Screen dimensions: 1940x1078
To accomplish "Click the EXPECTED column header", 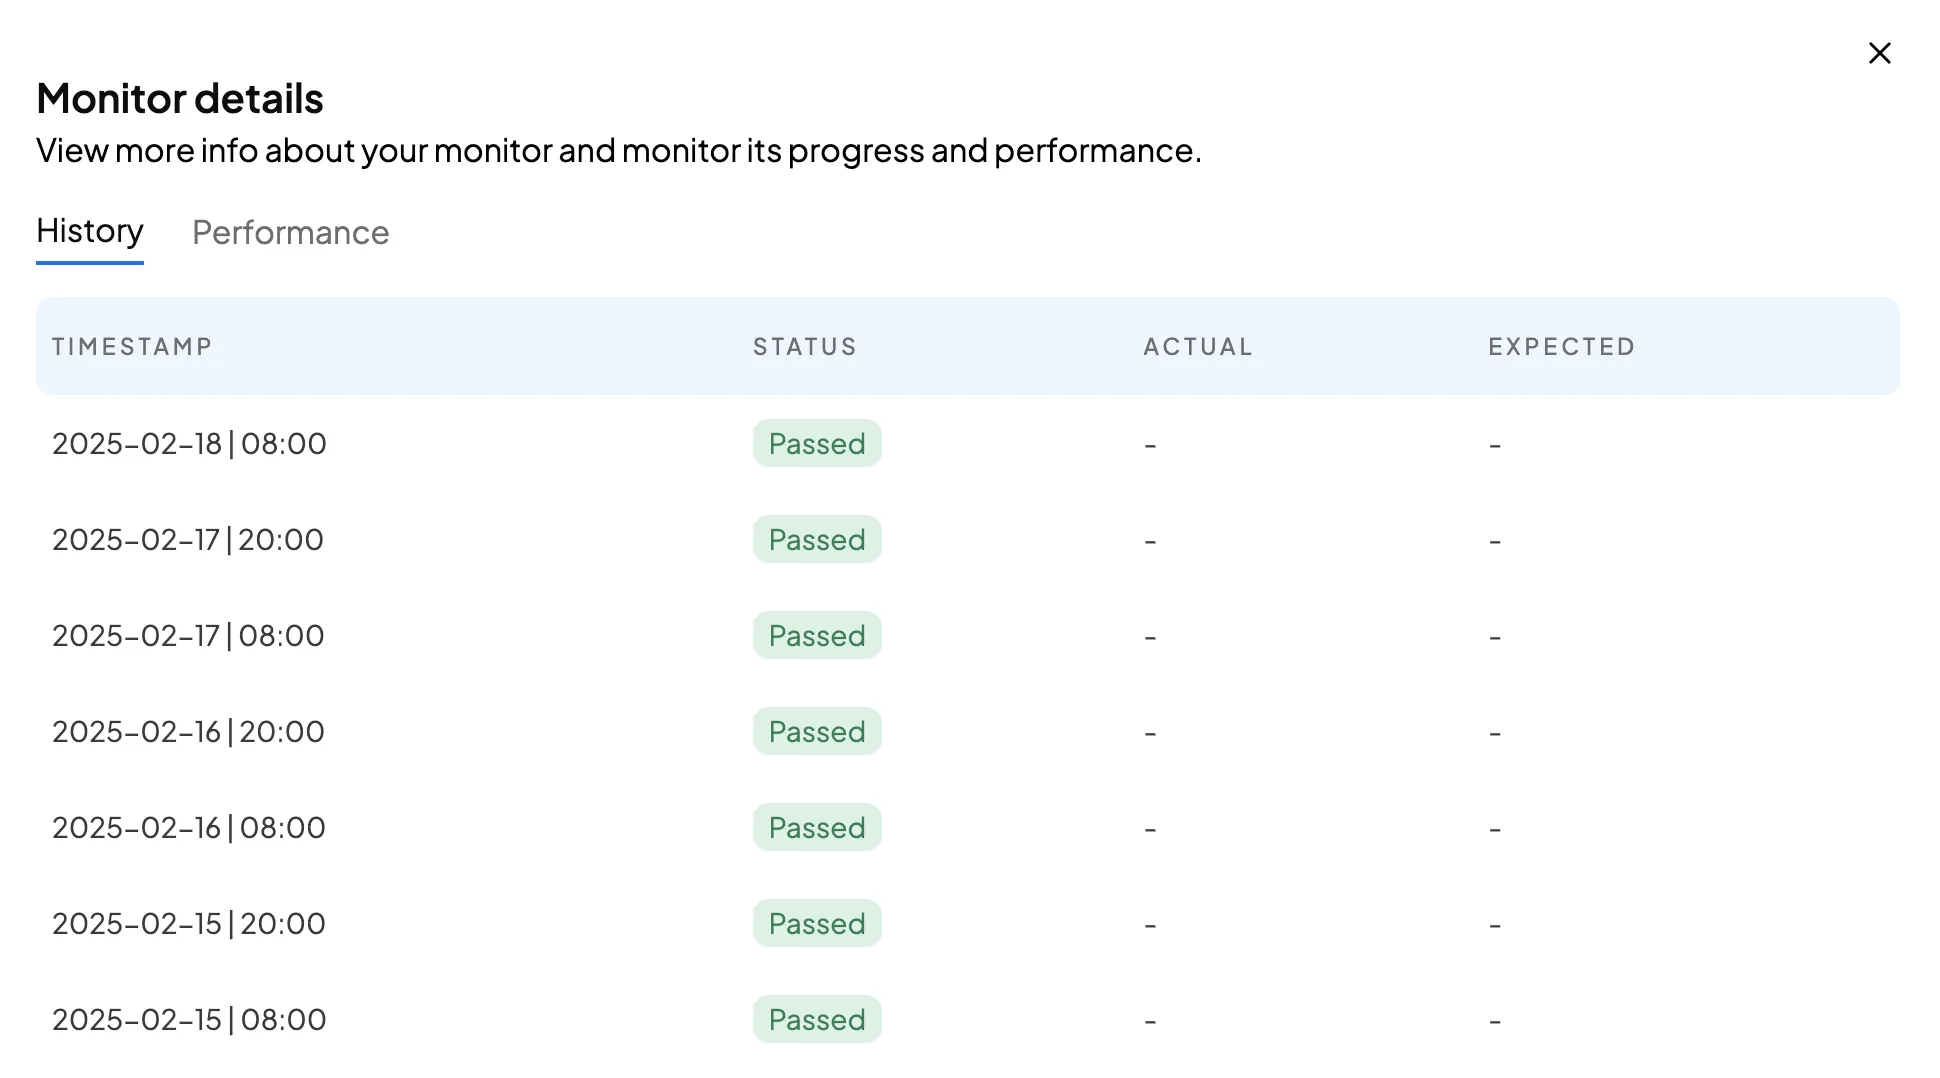I will click(1561, 347).
